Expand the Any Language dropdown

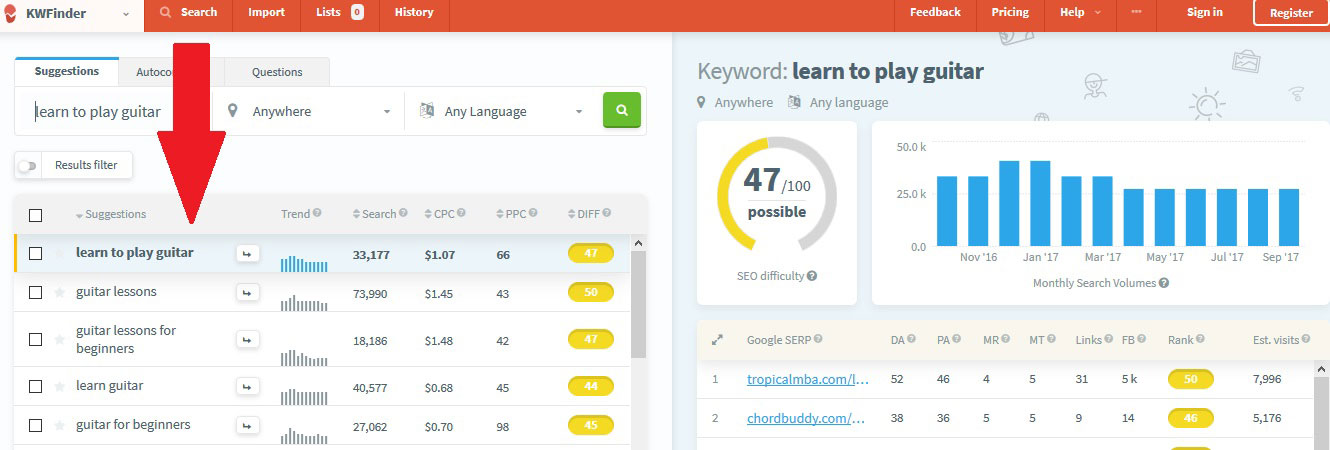(x=502, y=111)
